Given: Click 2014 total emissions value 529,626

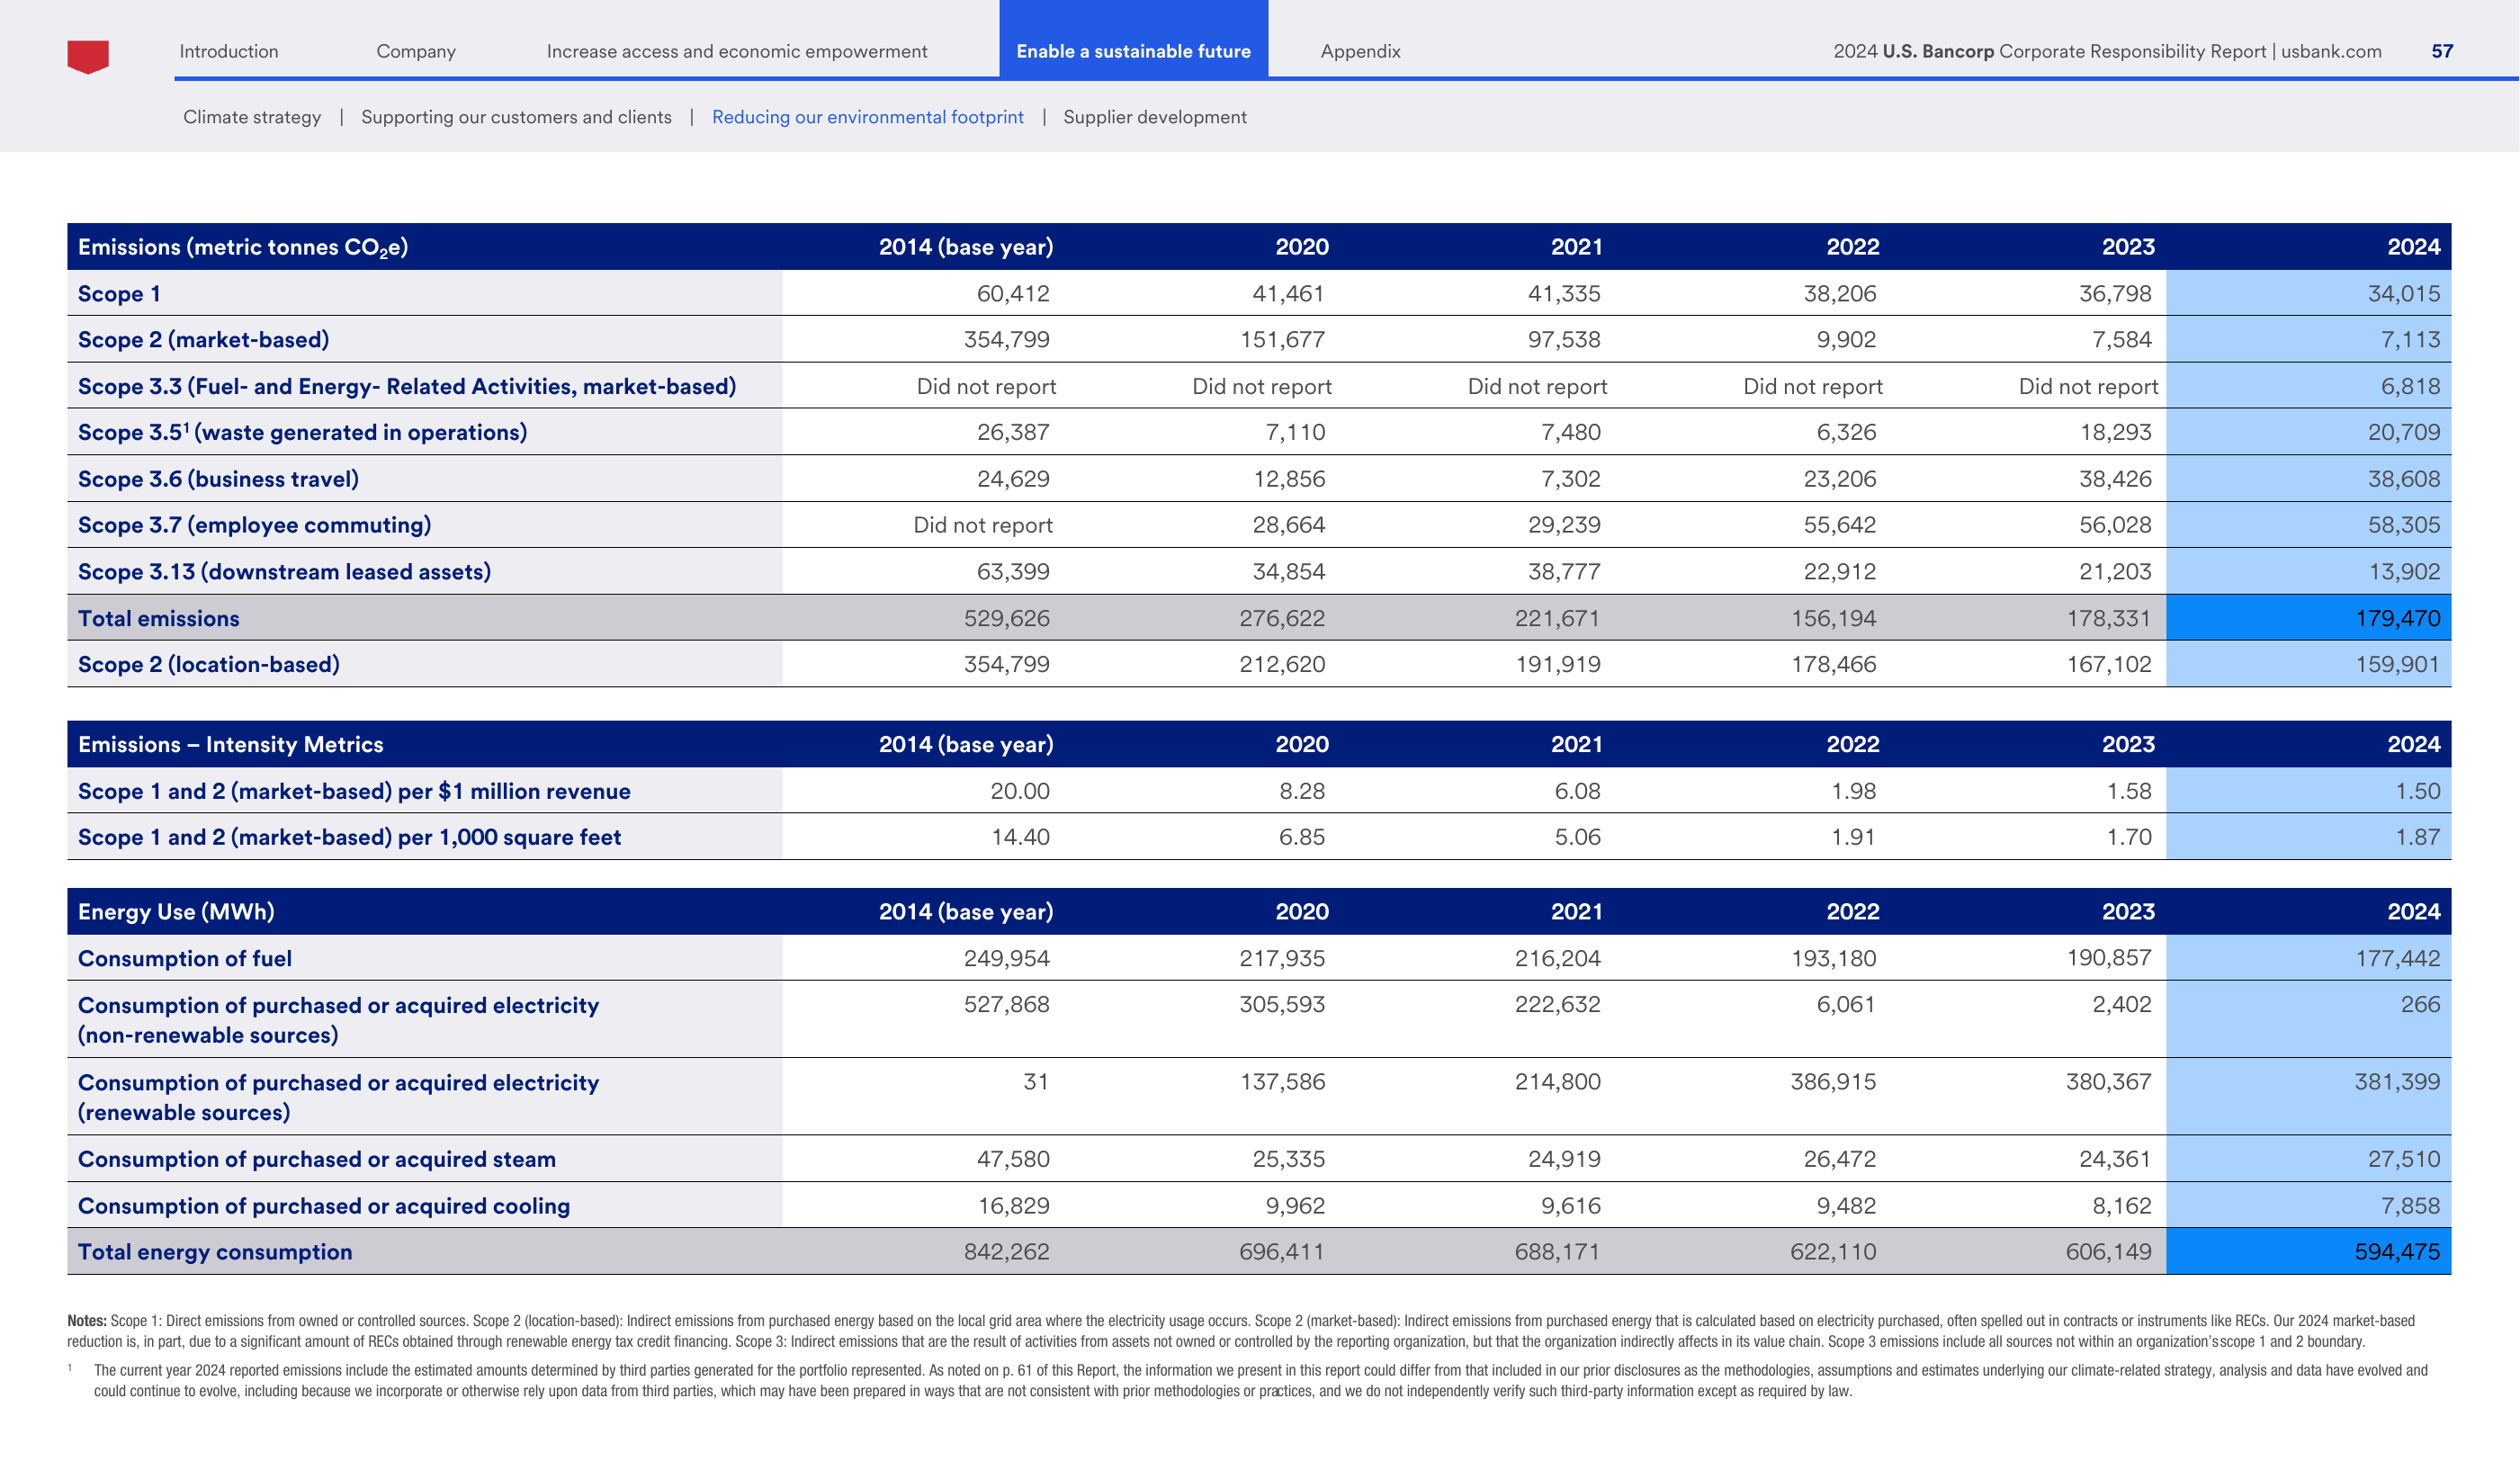Looking at the screenshot, I should pos(1006,618).
